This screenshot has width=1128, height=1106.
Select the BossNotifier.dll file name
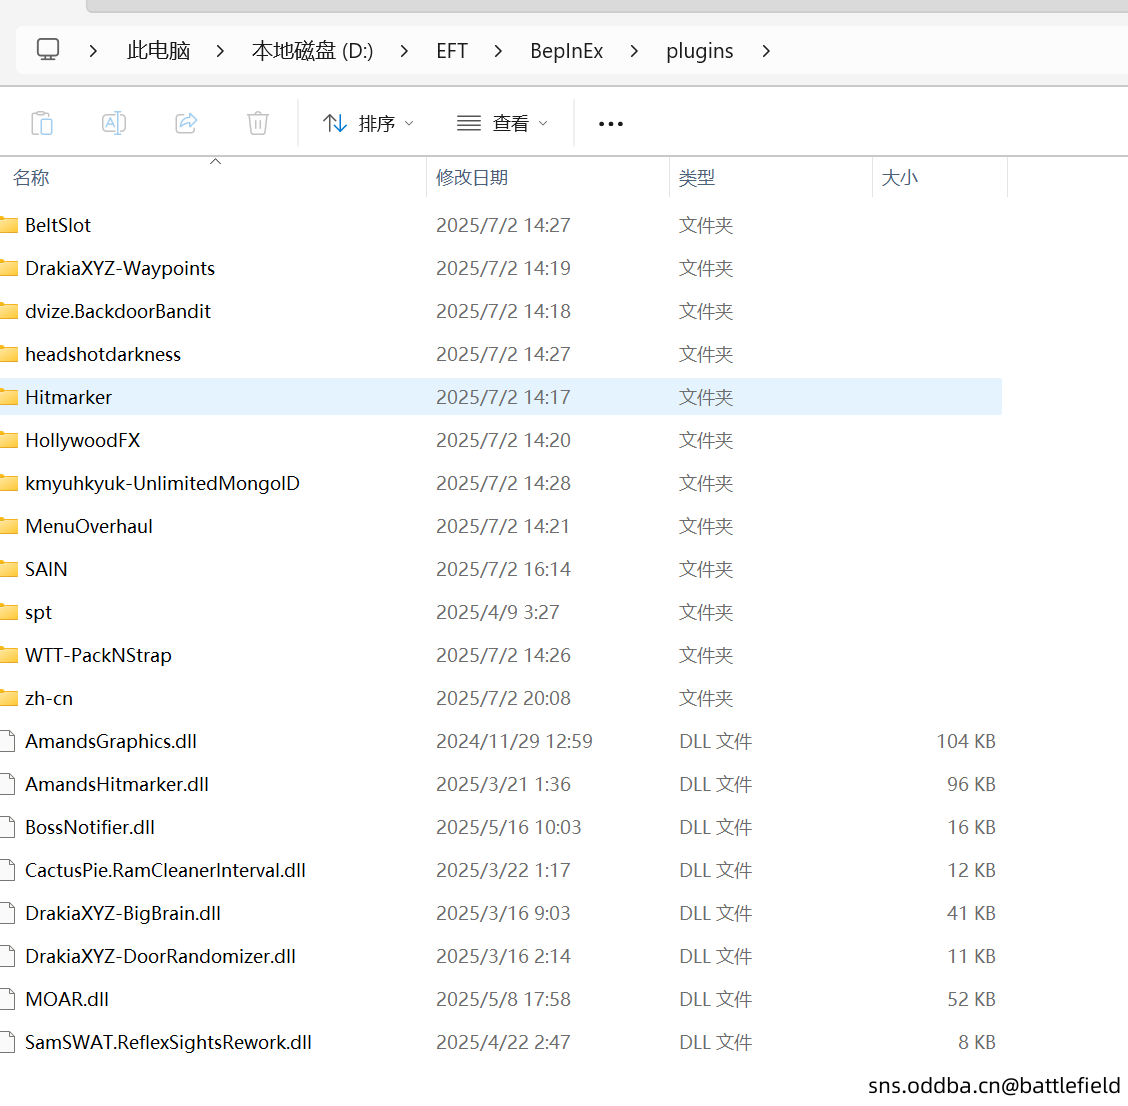(x=90, y=828)
